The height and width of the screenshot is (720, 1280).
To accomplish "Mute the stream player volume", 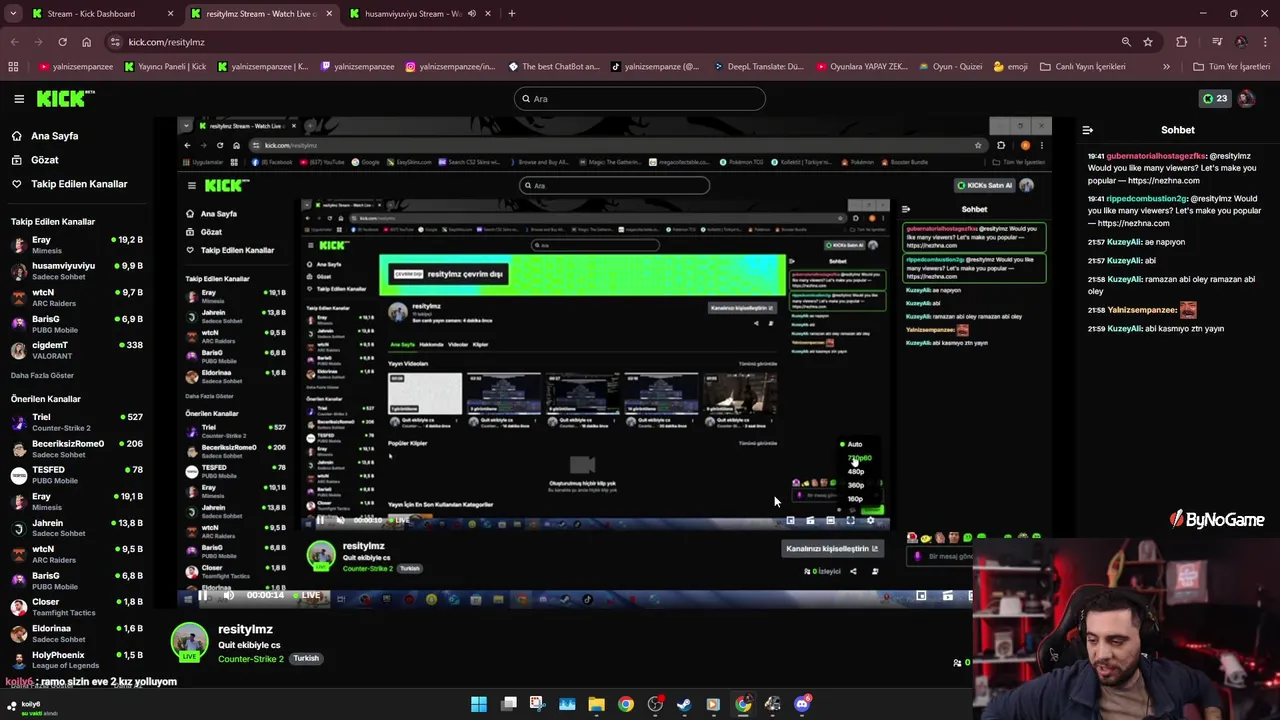I will pos(229,596).
